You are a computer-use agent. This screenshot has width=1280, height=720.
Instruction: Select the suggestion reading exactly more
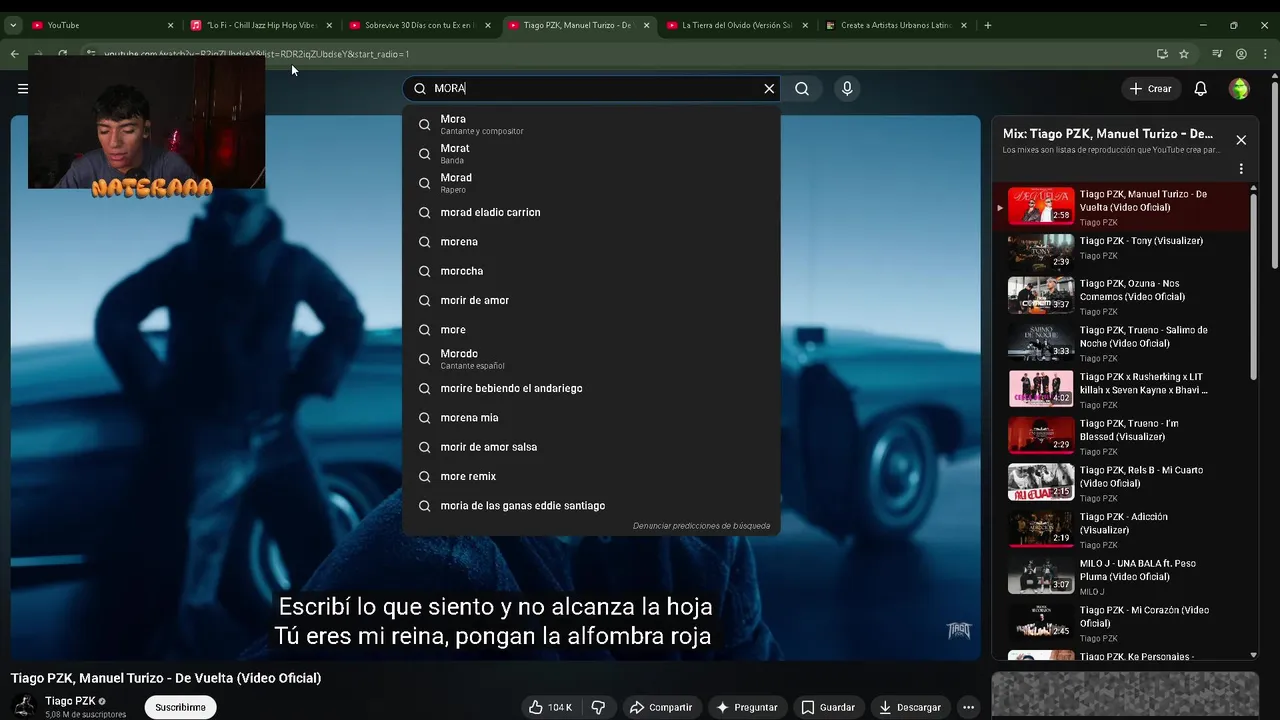591,329
